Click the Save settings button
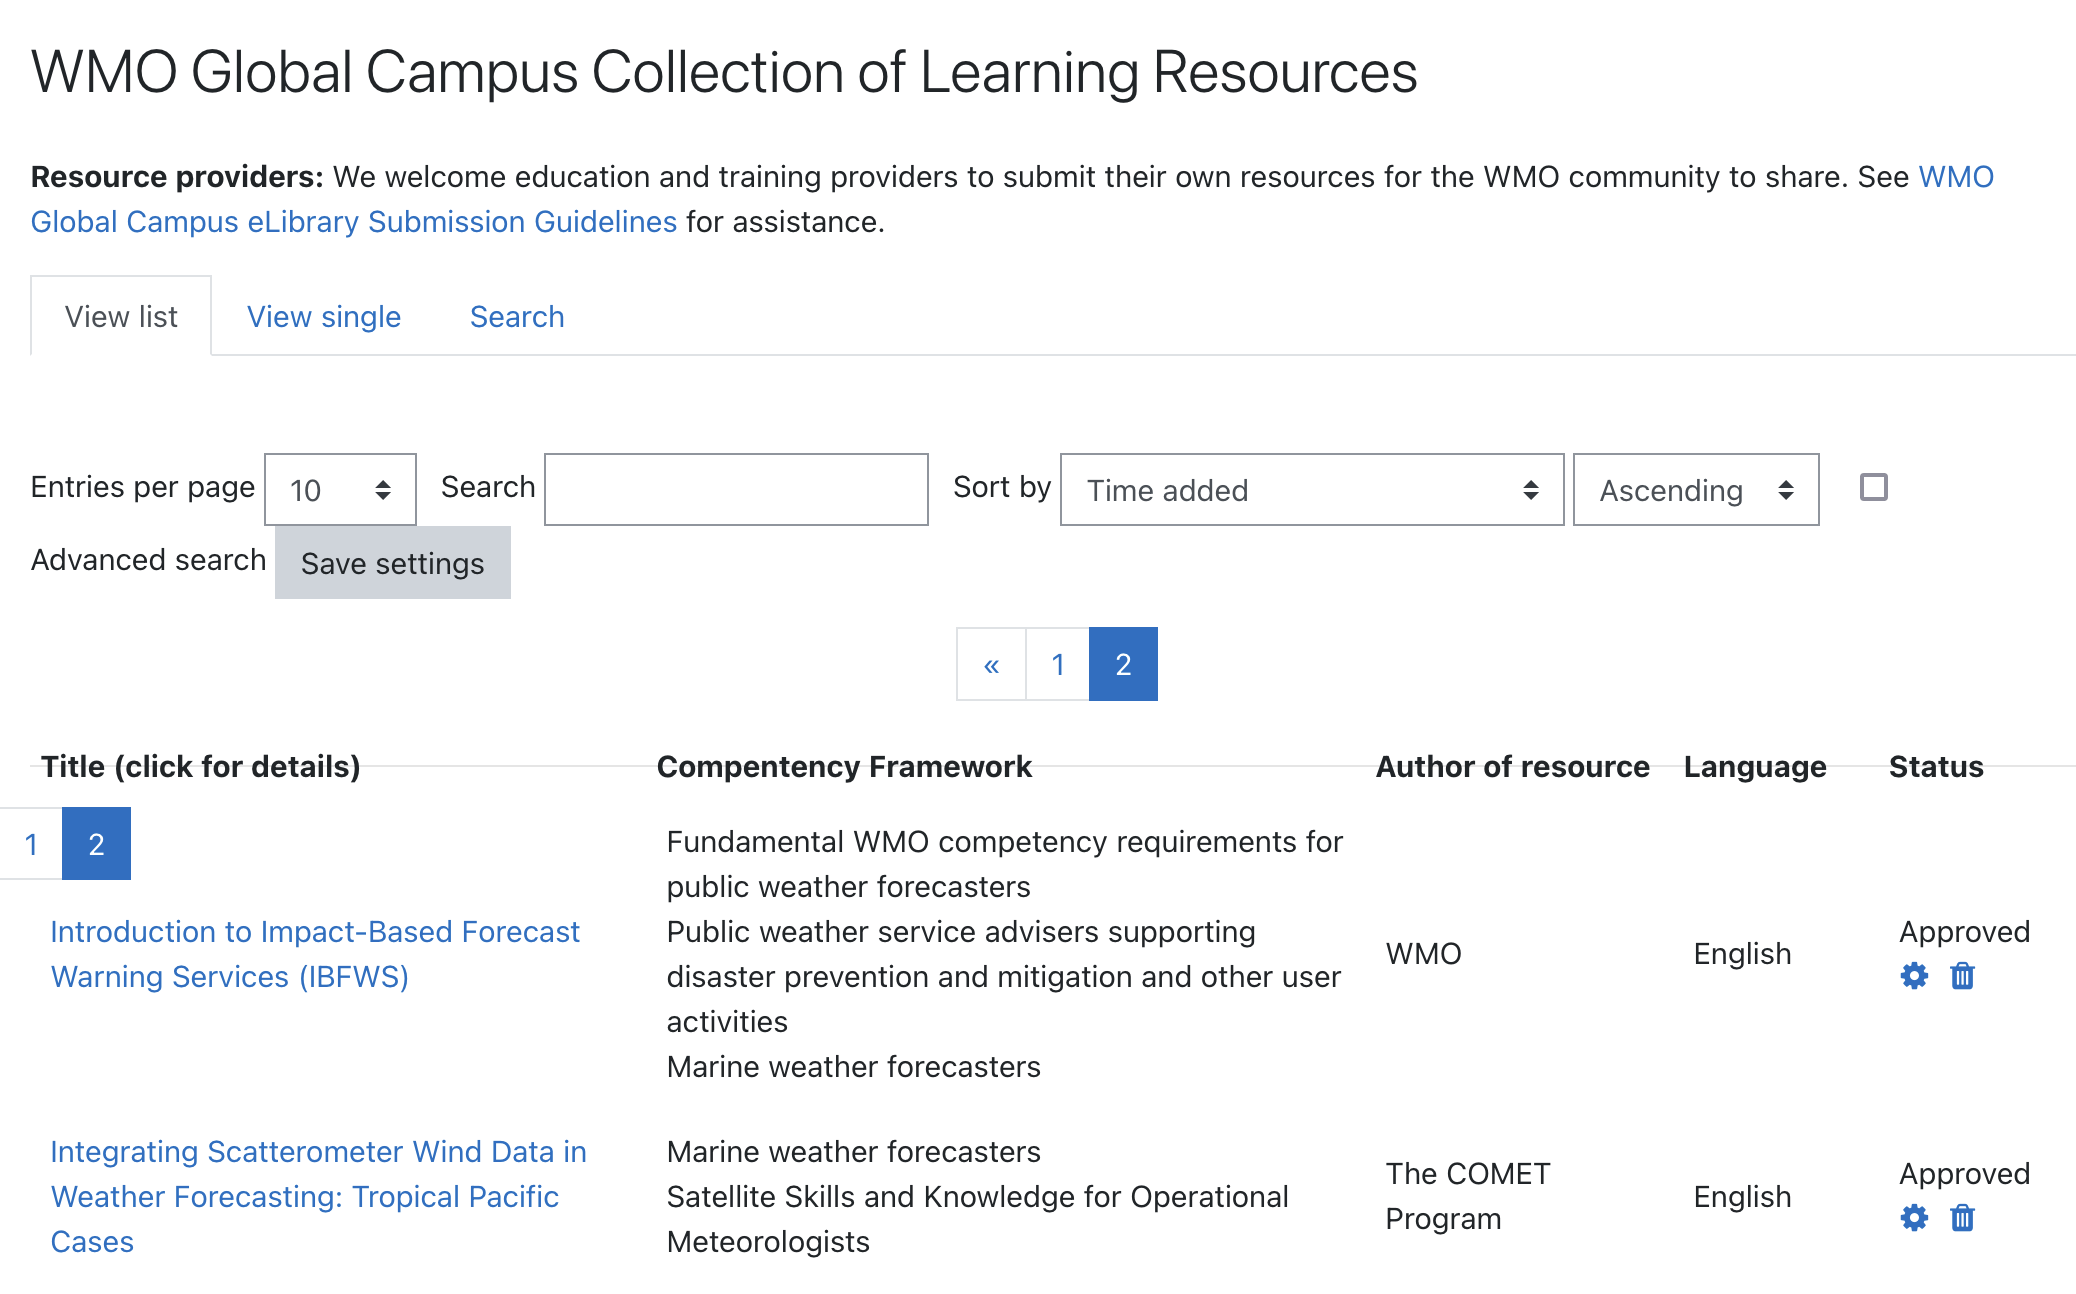2076x1294 pixels. coord(393,563)
